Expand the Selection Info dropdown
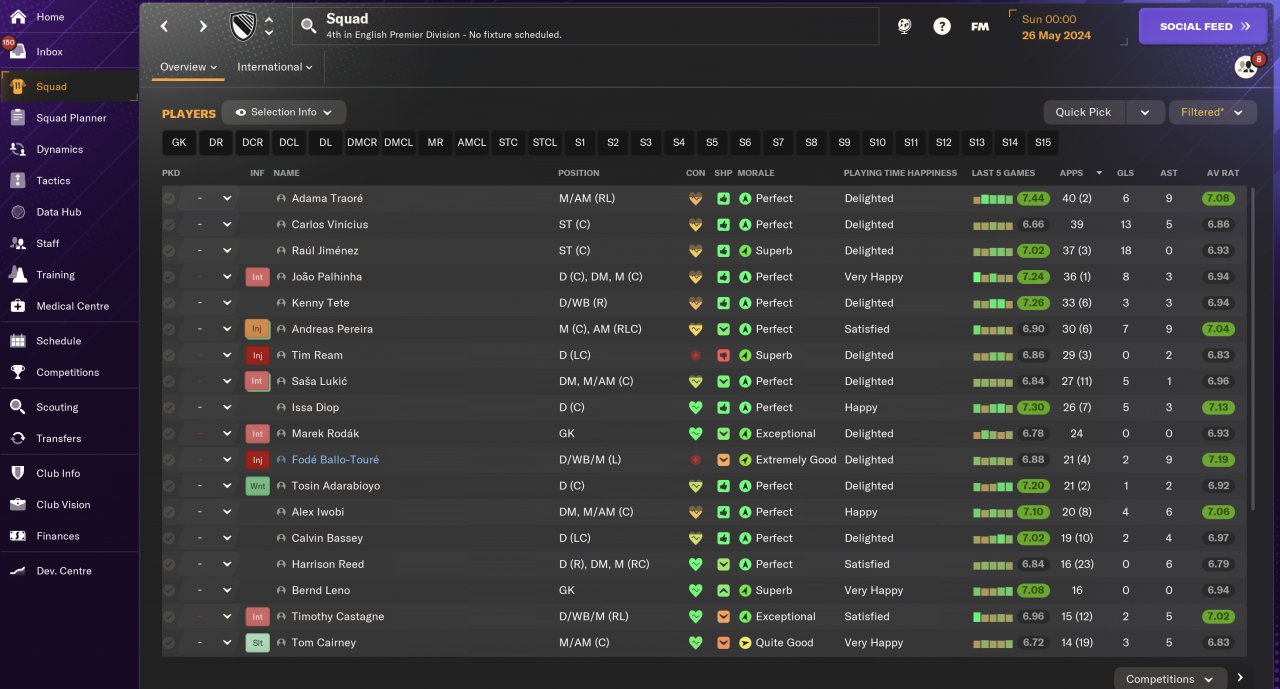1280x689 pixels. 284,112
